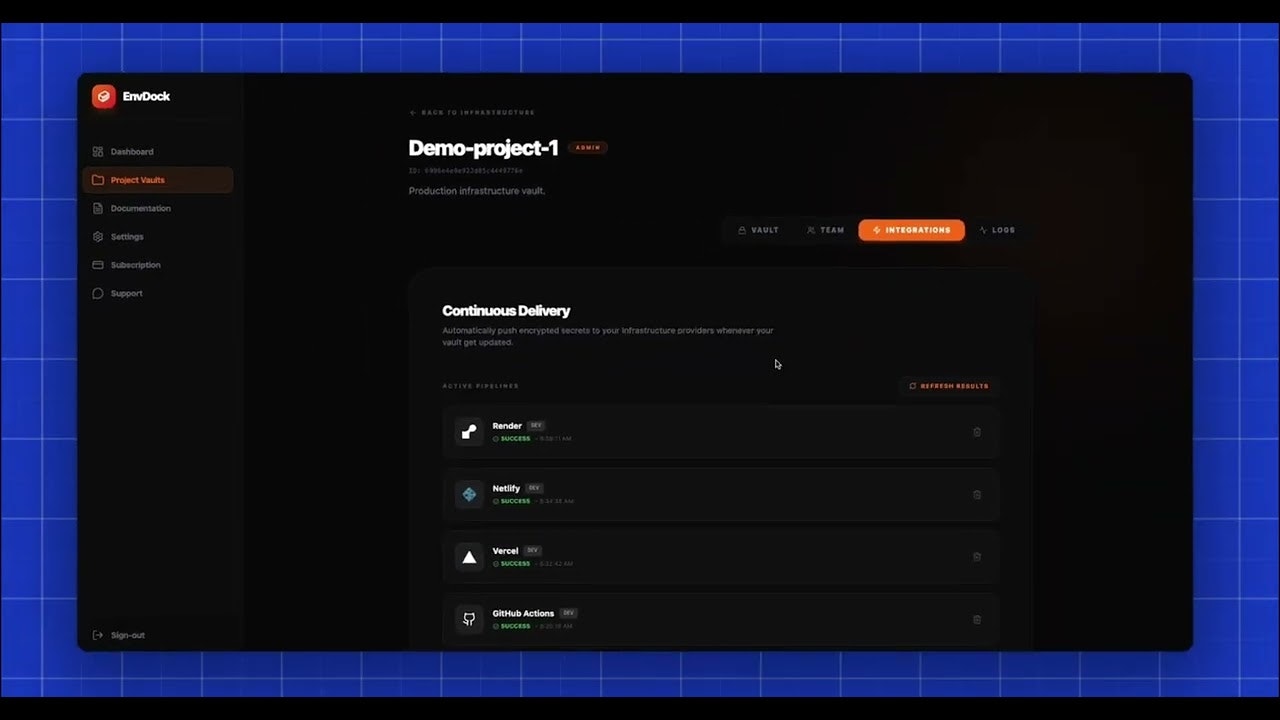Screen dimensions: 1280x720
Task: Select the Integrations tab
Action: point(911,230)
